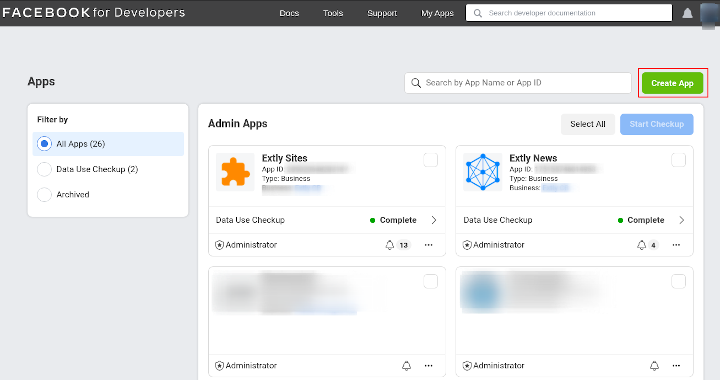
Task: Open the Docs menu
Action: [289, 13]
